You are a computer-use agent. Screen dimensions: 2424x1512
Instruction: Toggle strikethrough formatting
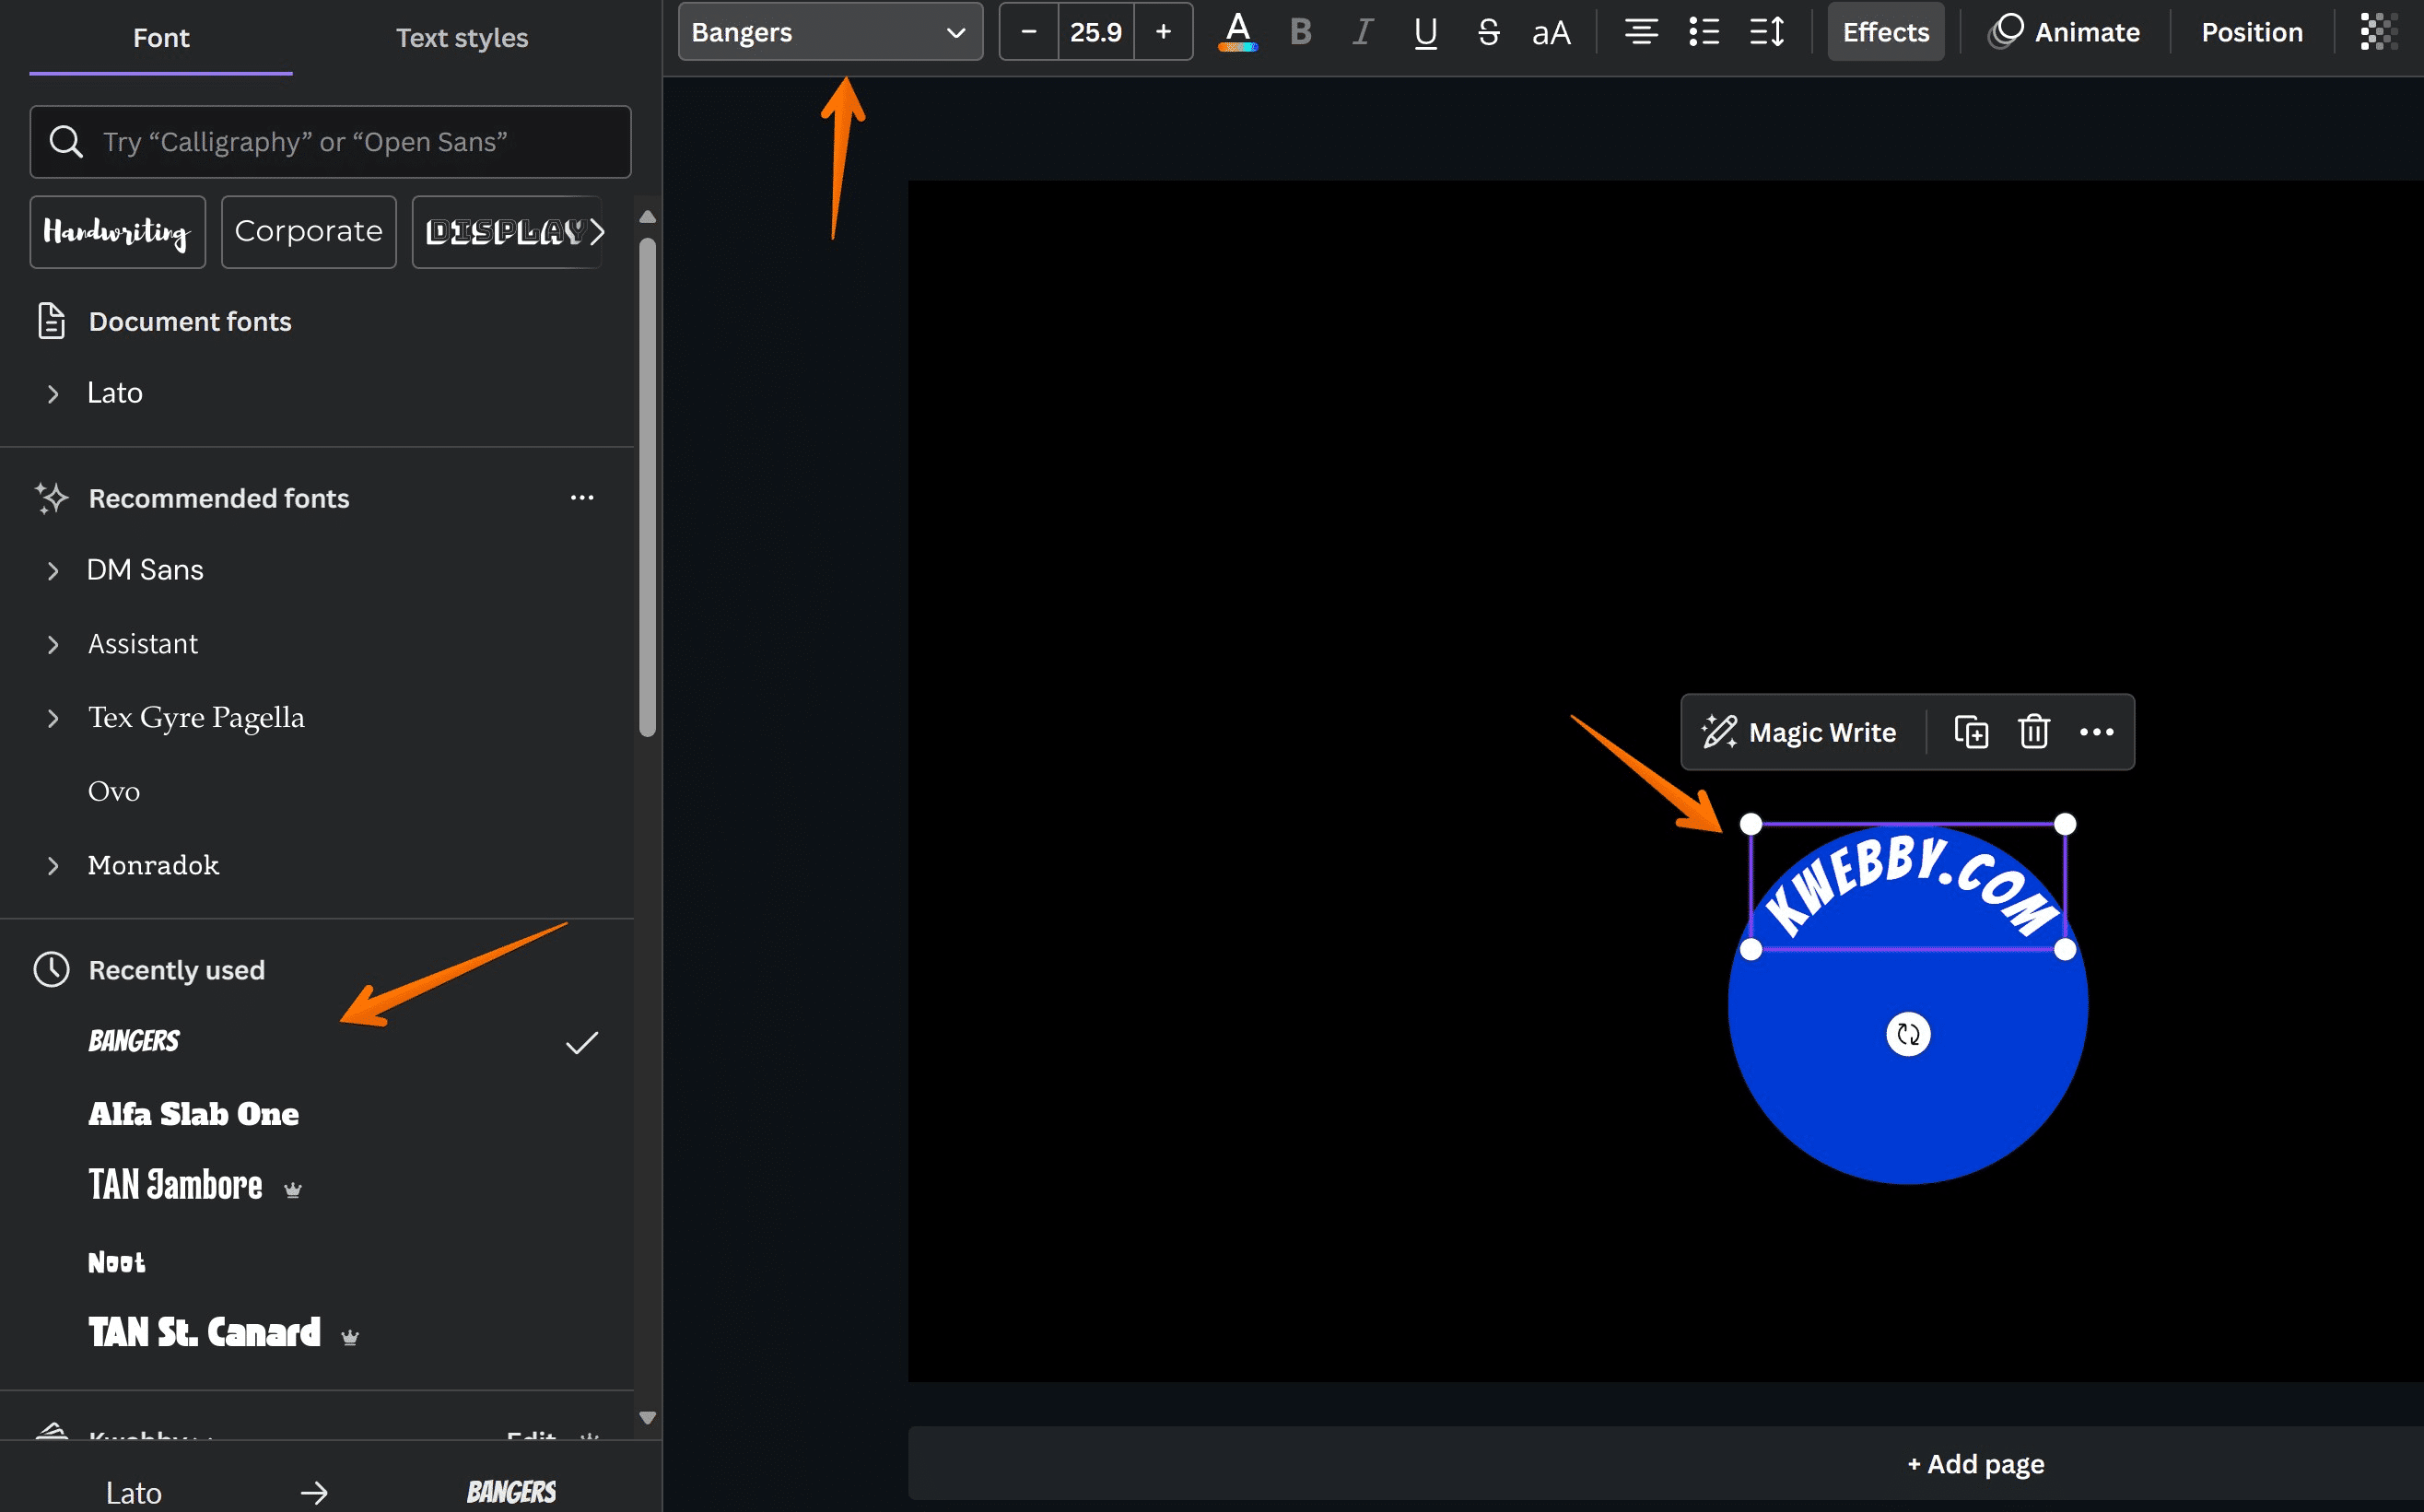pyautogui.click(x=1488, y=32)
